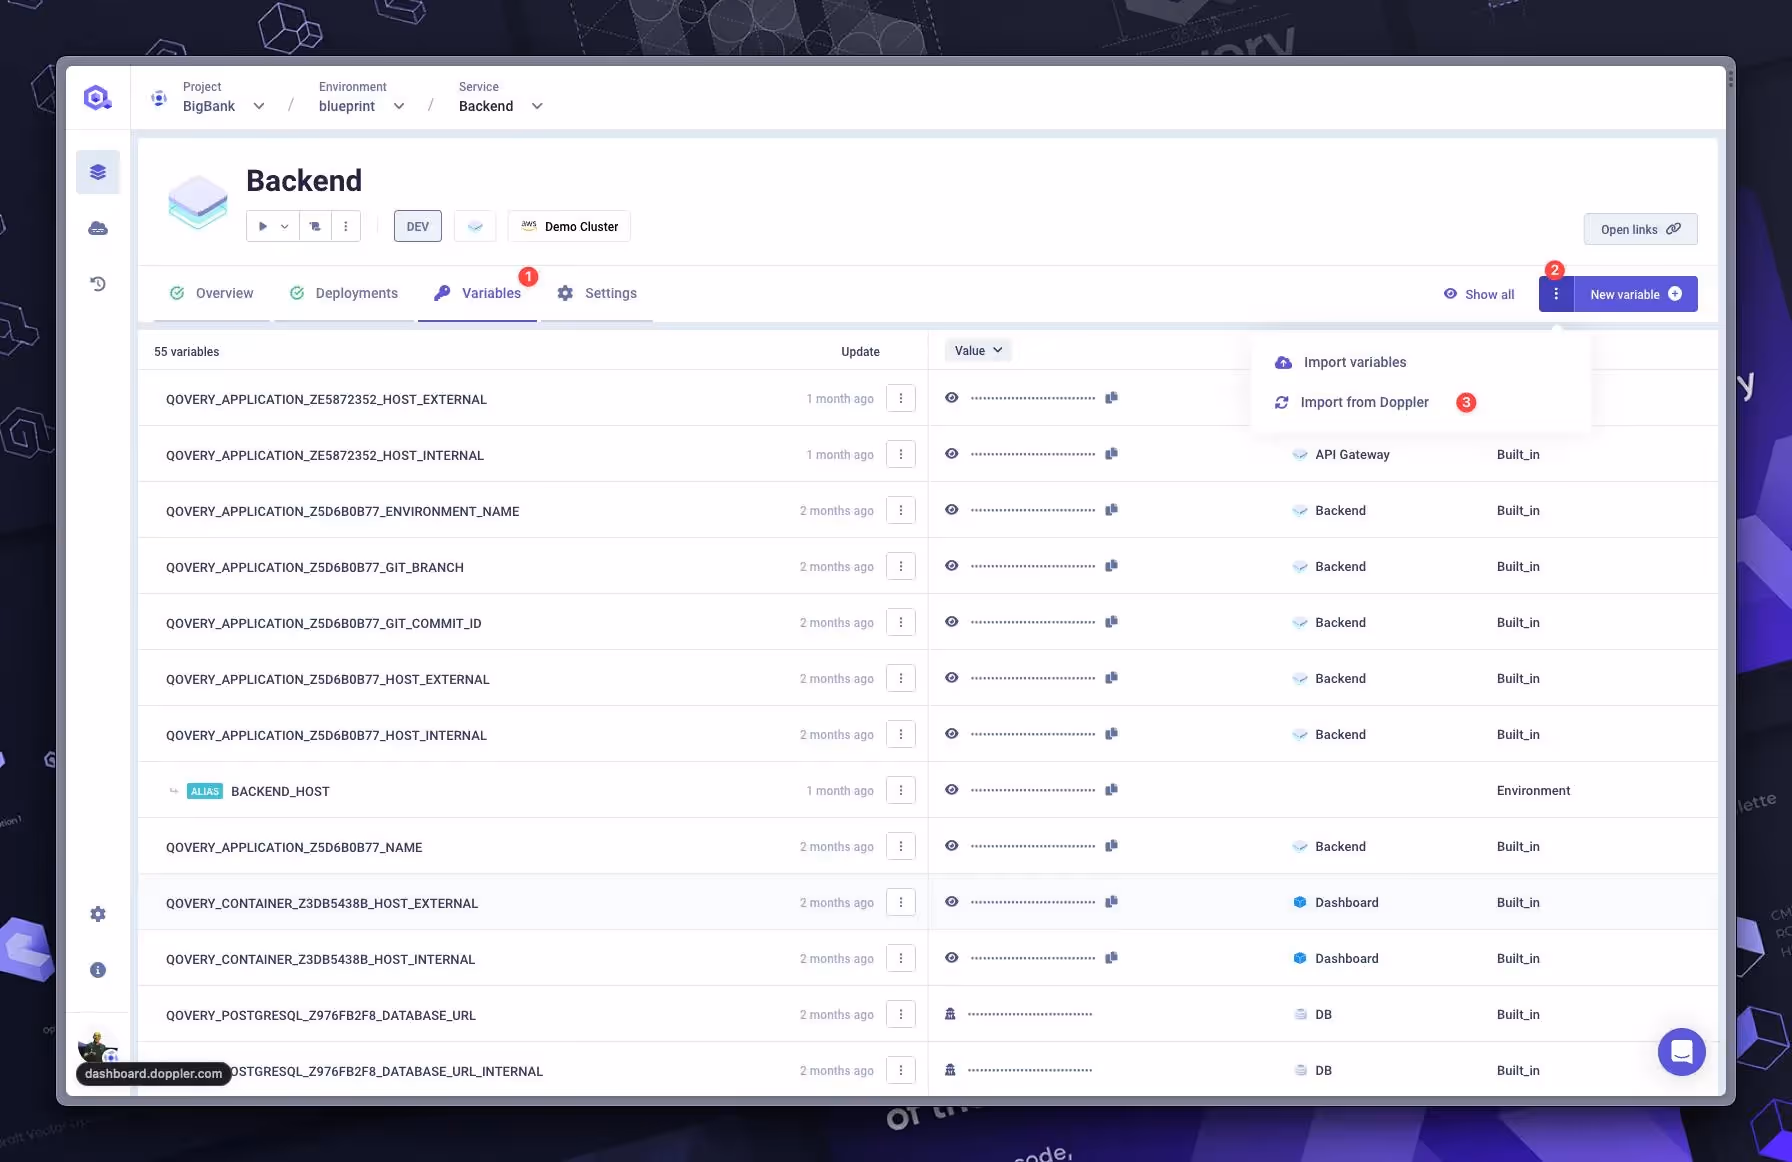Select Import from Doppler menu entry
This screenshot has width=1792, height=1162.
(x=1352, y=402)
